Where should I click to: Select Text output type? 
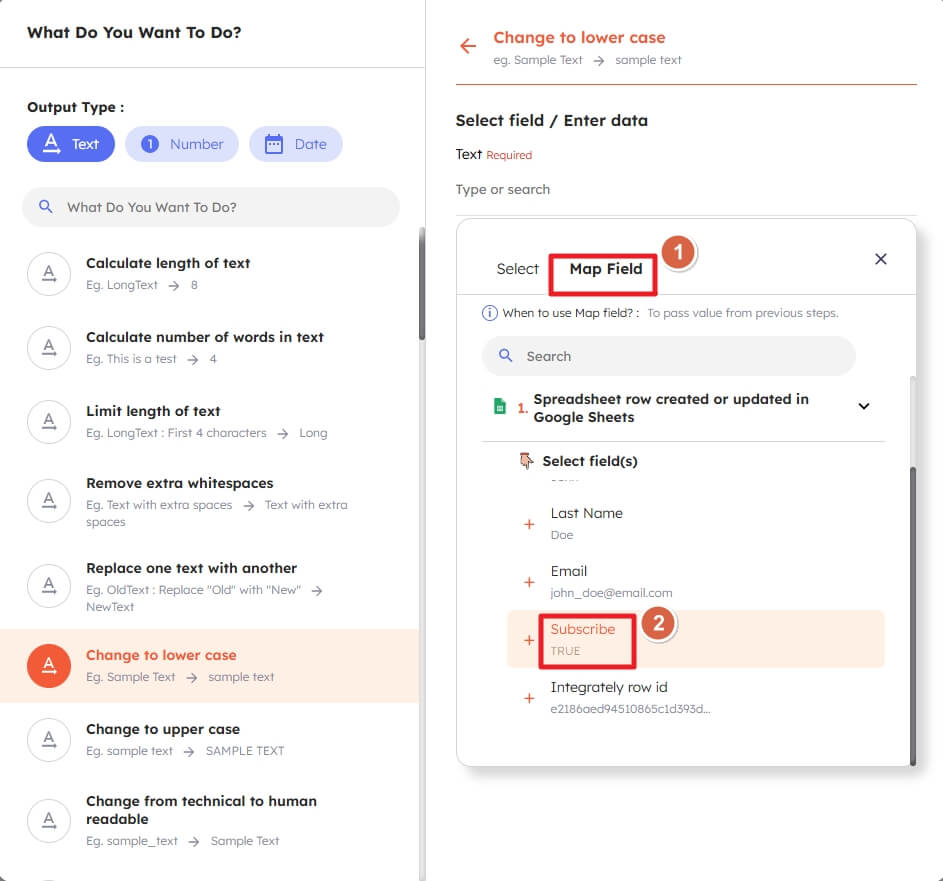pyautogui.click(x=71, y=144)
